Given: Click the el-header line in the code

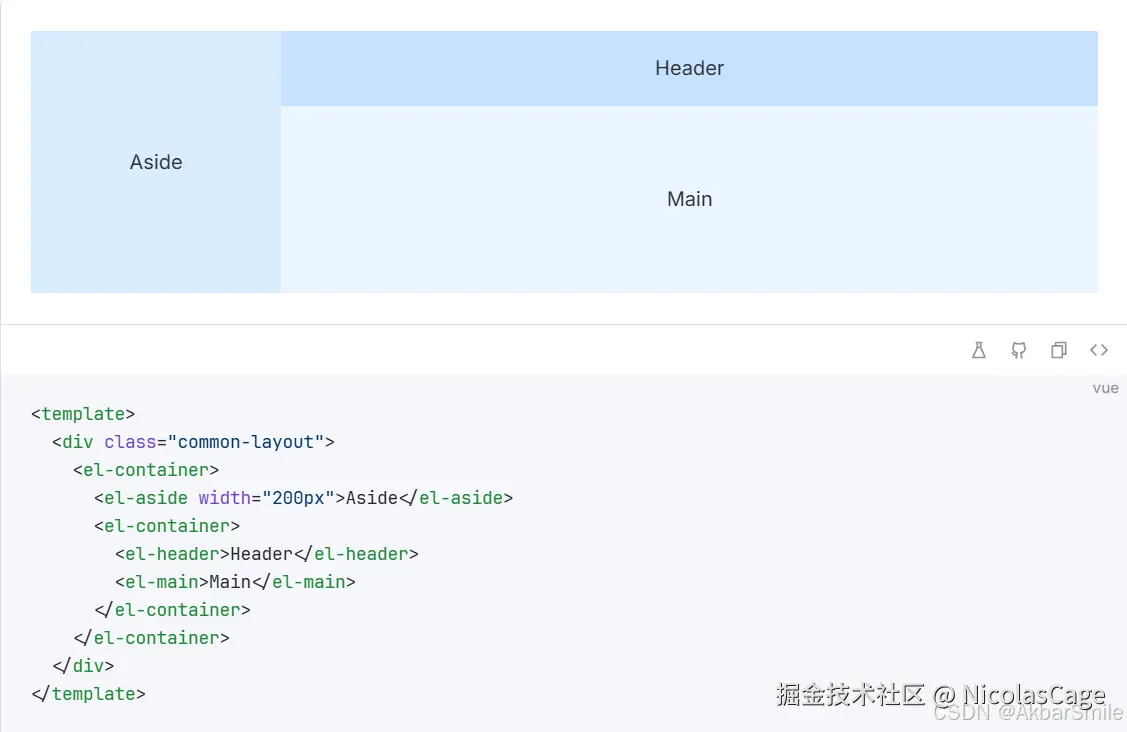Looking at the screenshot, I should (266, 554).
